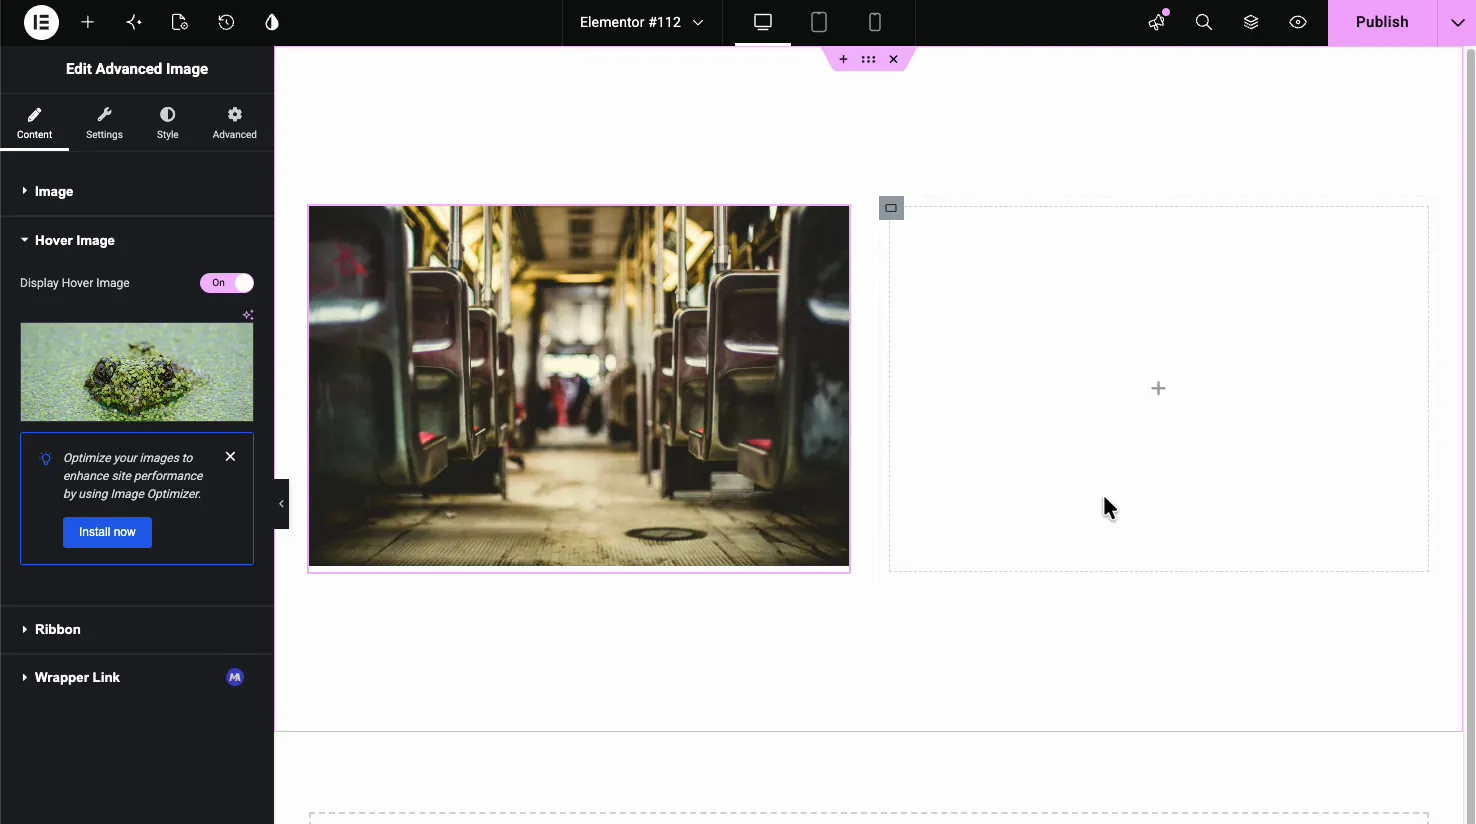Preview changes with the eye icon
The image size is (1476, 824).
tap(1298, 22)
